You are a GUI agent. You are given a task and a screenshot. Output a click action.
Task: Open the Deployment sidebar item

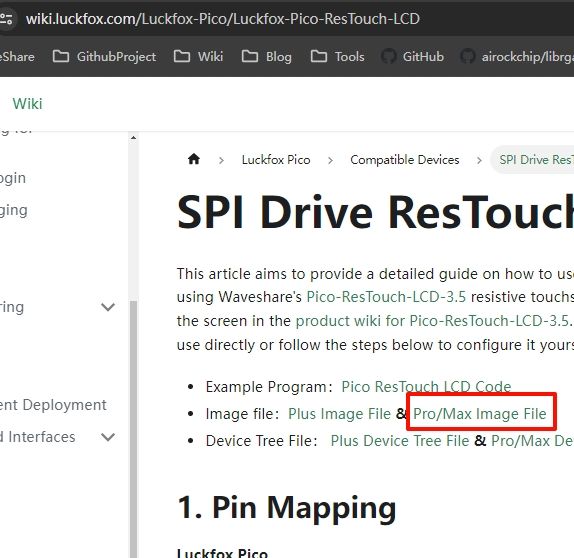pos(53,405)
